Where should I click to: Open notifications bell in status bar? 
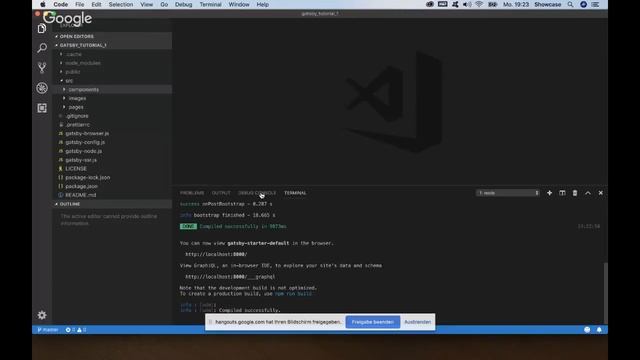pos(599,330)
